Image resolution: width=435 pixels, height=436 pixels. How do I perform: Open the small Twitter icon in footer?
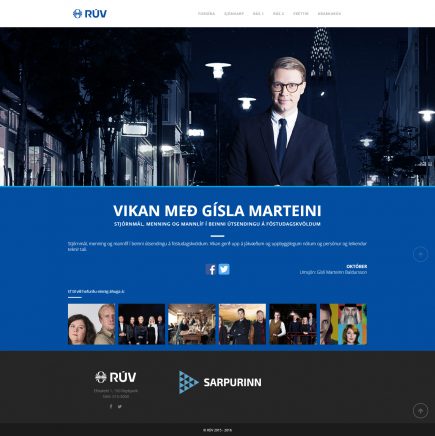120,406
